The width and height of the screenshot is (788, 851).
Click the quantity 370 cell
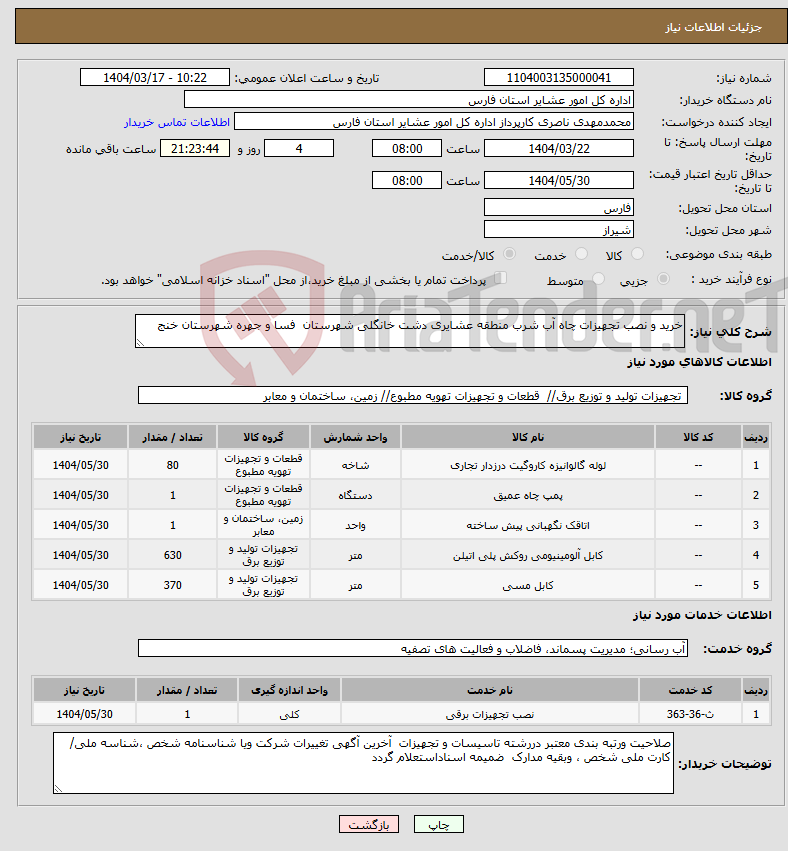[173, 585]
